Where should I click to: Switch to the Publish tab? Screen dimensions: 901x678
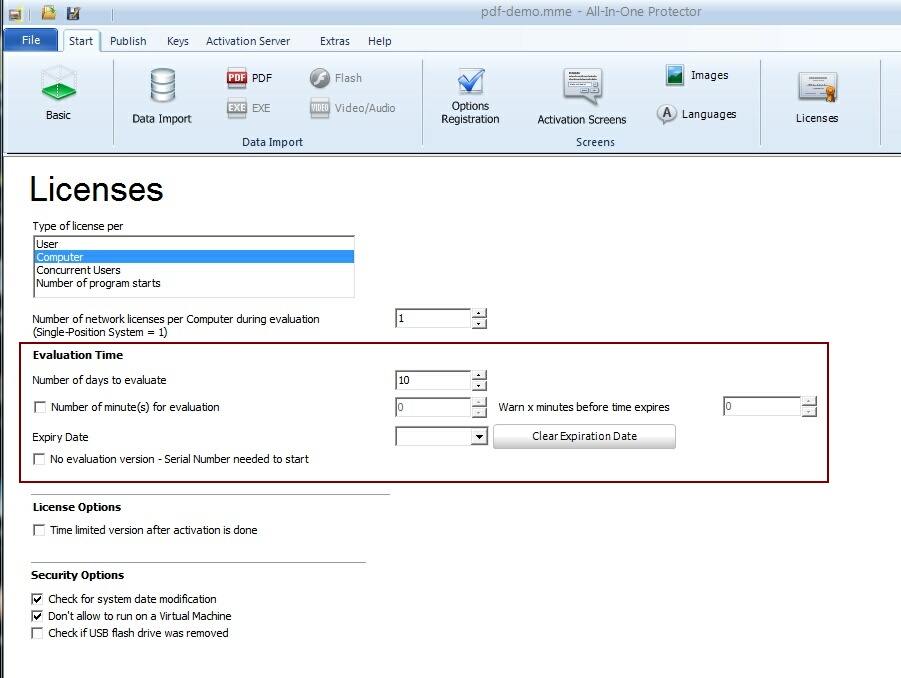(128, 41)
